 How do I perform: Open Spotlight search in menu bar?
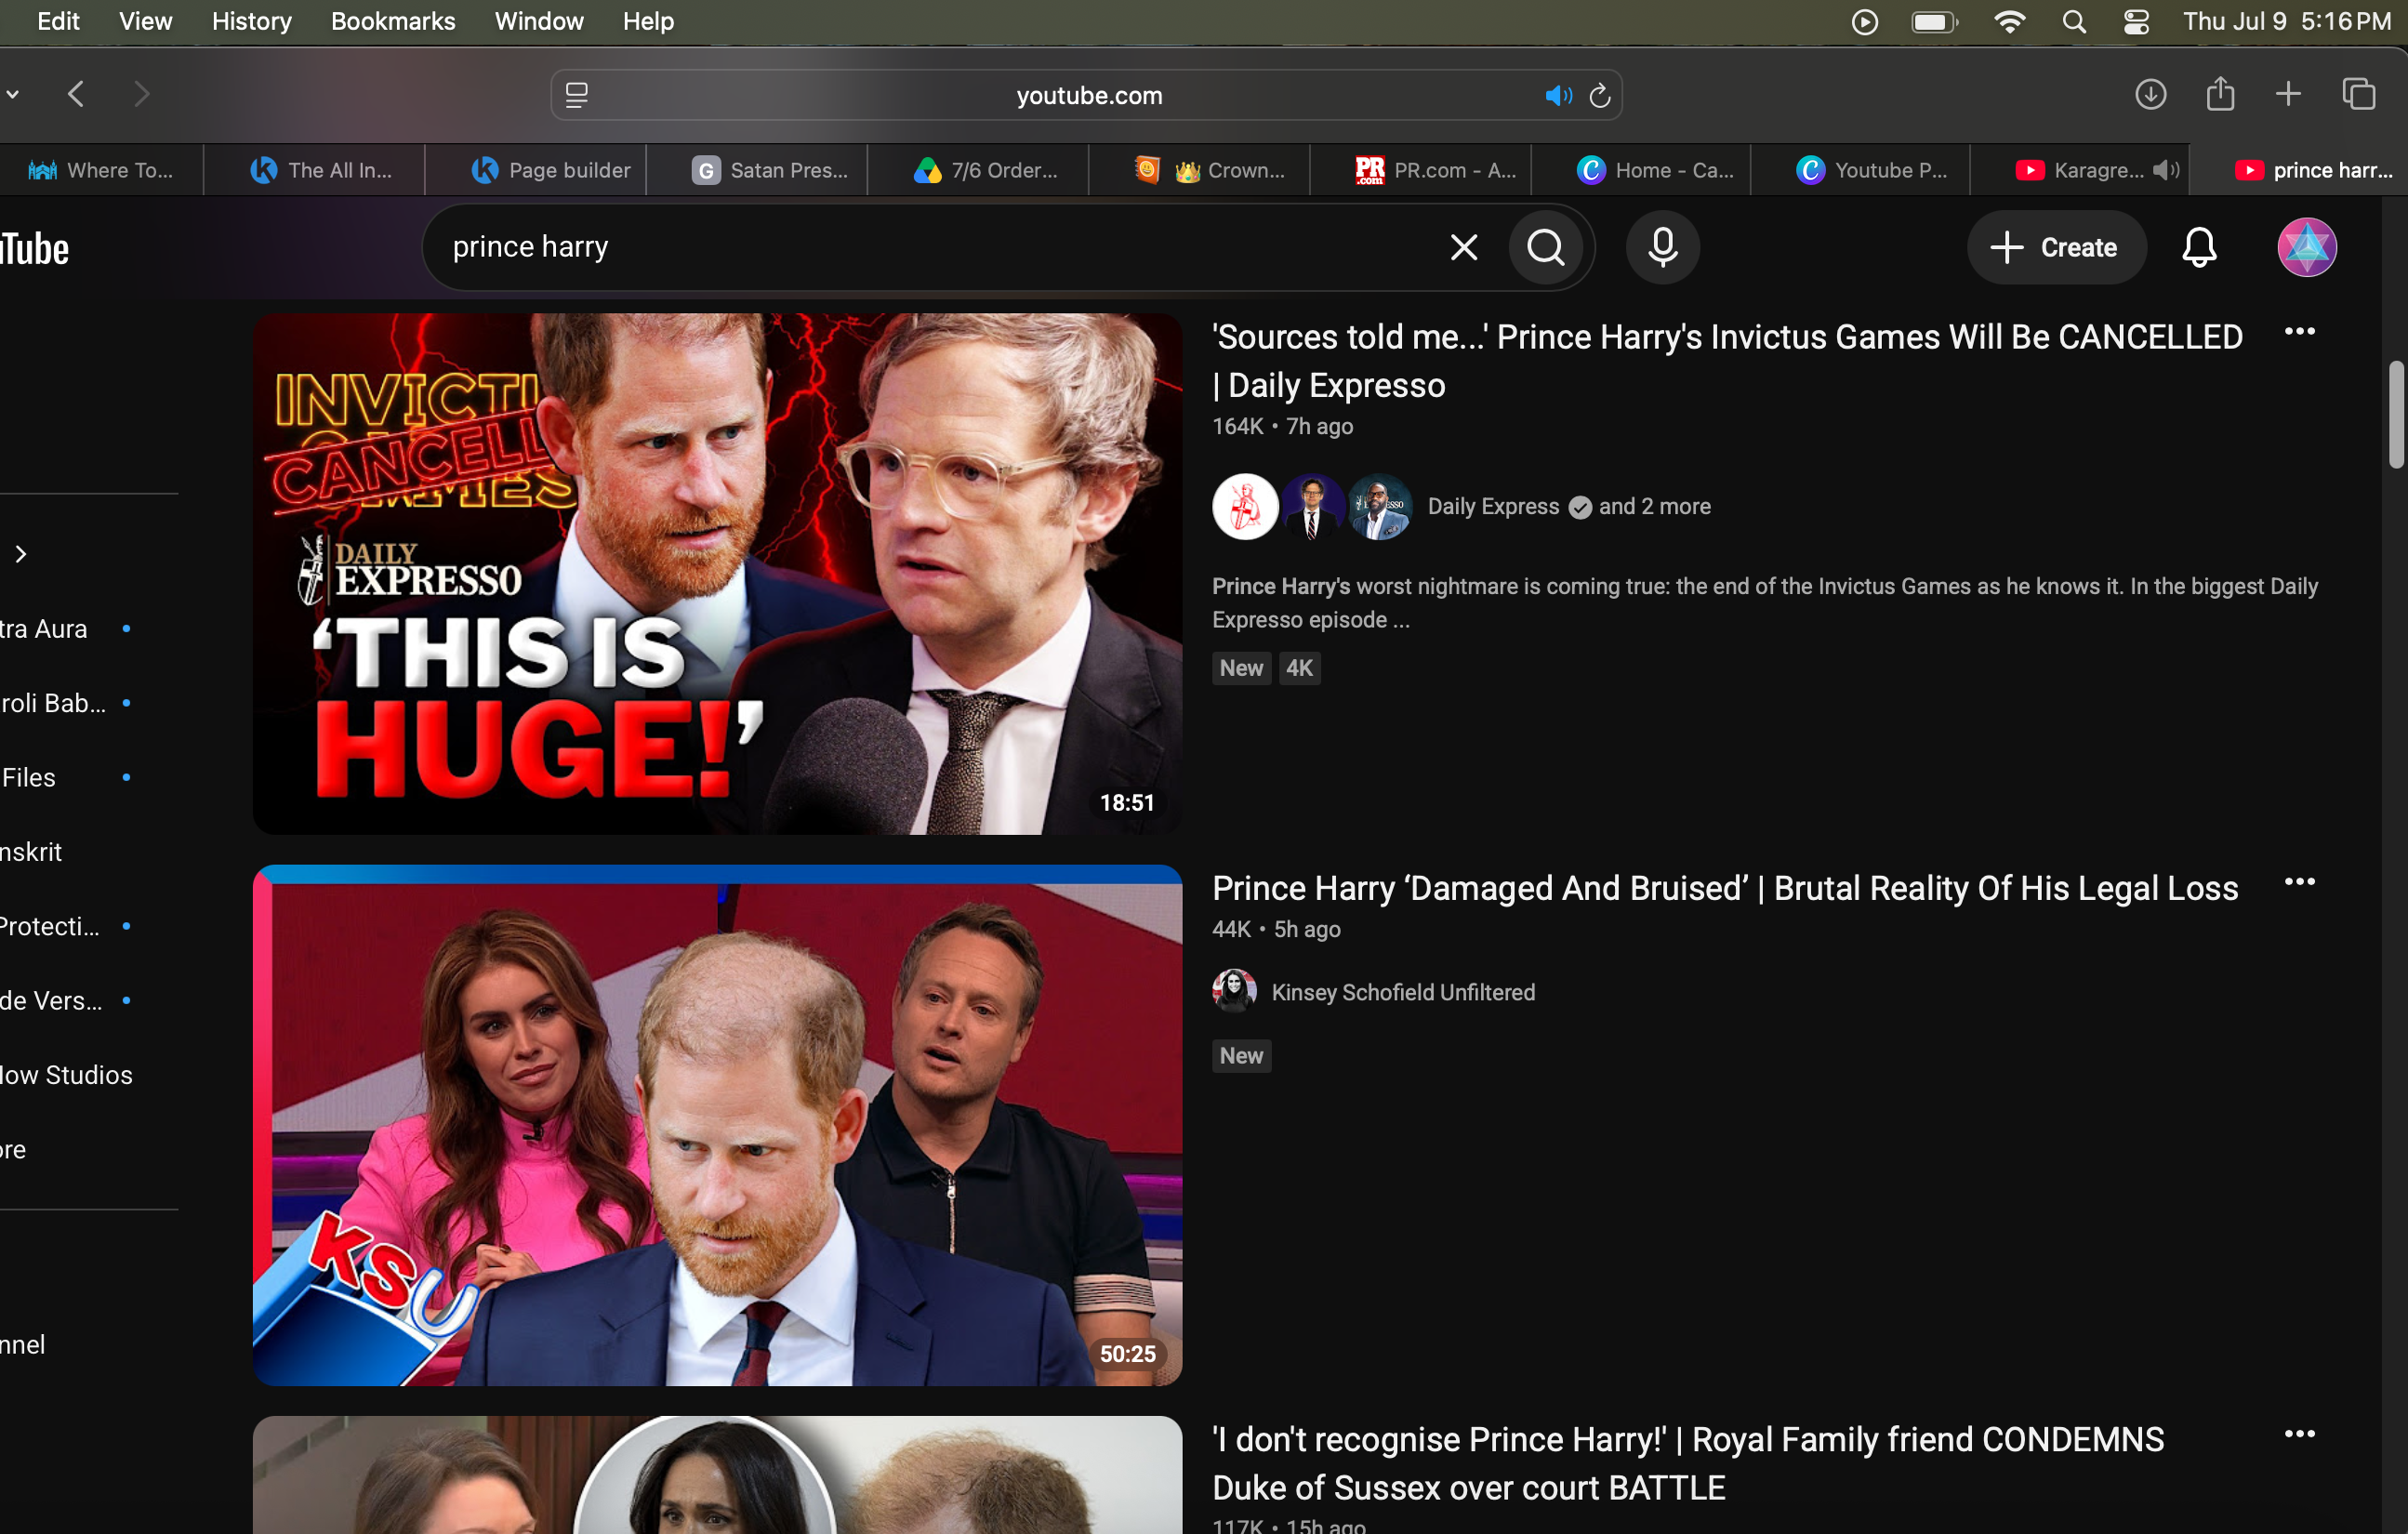click(x=2075, y=22)
